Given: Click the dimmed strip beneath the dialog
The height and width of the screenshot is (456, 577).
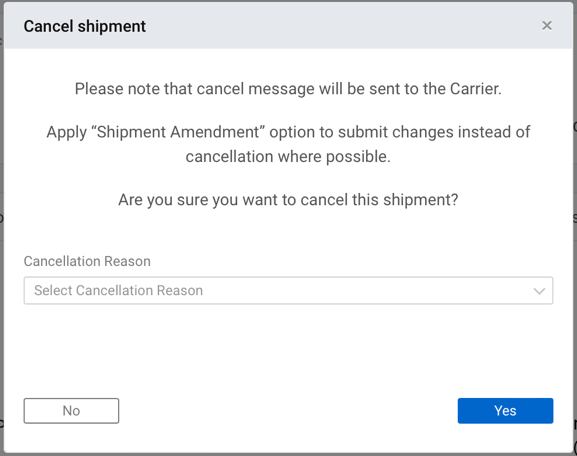Looking at the screenshot, I should tap(288, 455).
